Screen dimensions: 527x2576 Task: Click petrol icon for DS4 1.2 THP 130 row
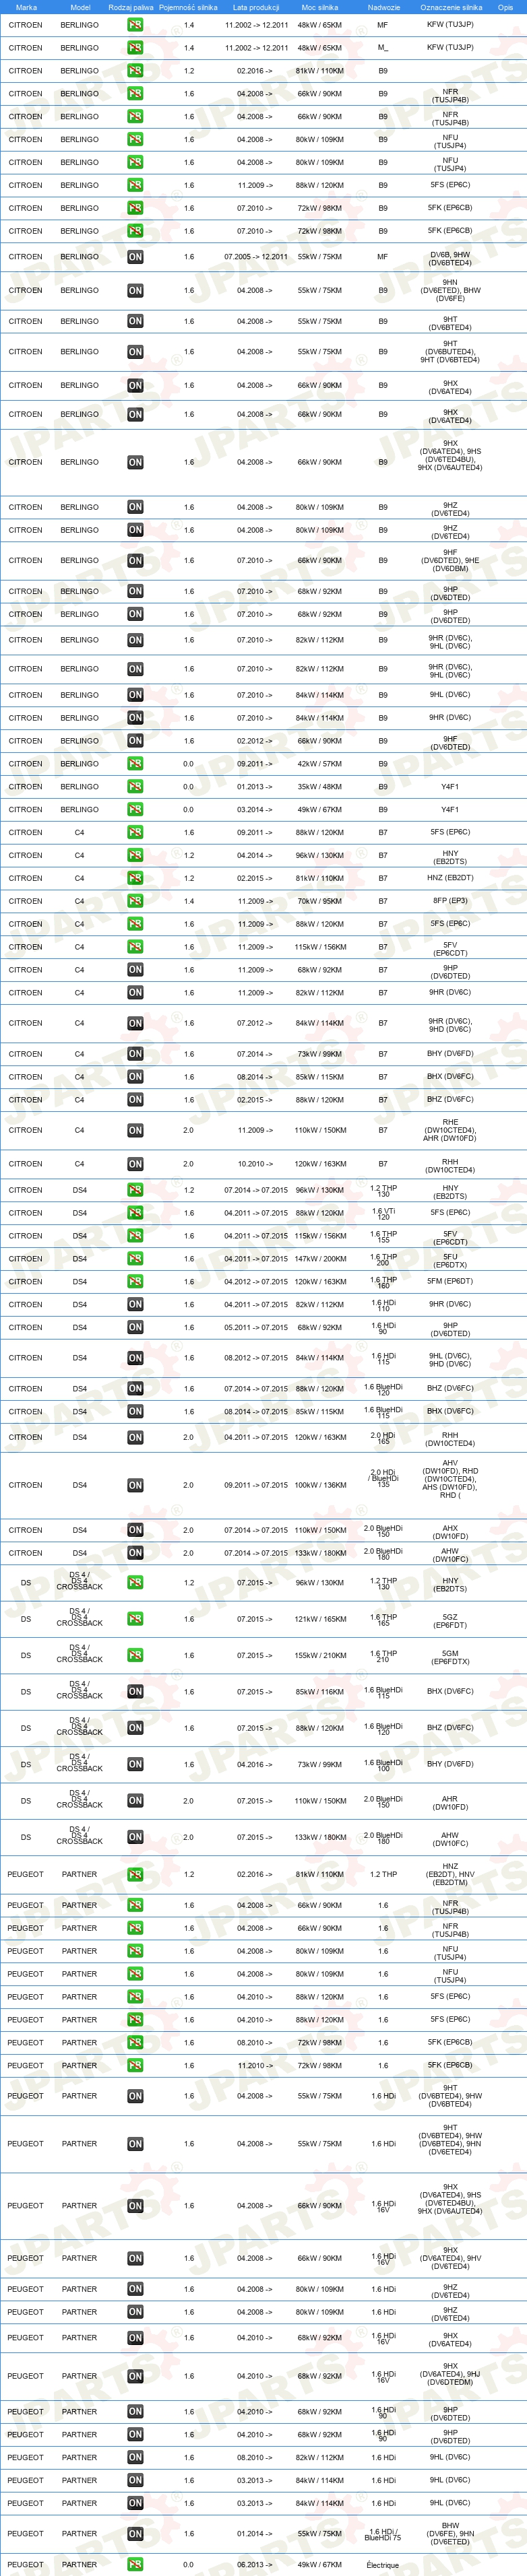[x=135, y=1190]
